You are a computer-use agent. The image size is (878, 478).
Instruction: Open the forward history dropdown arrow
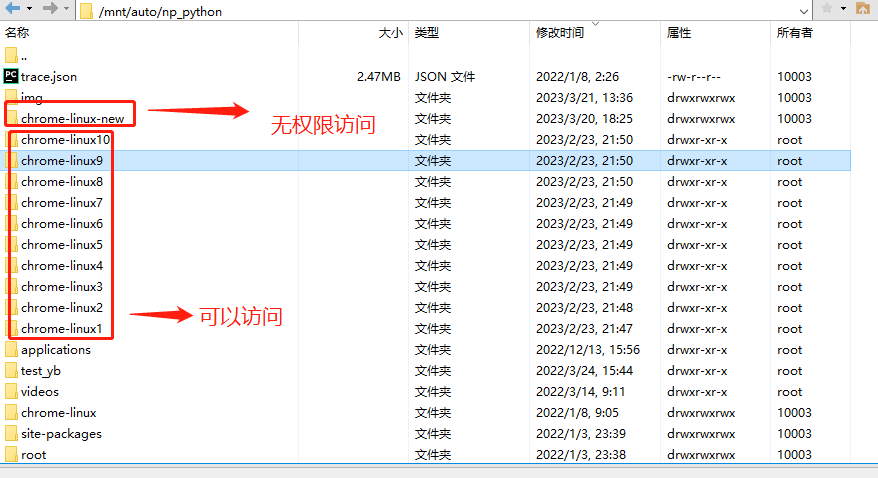[x=67, y=9]
